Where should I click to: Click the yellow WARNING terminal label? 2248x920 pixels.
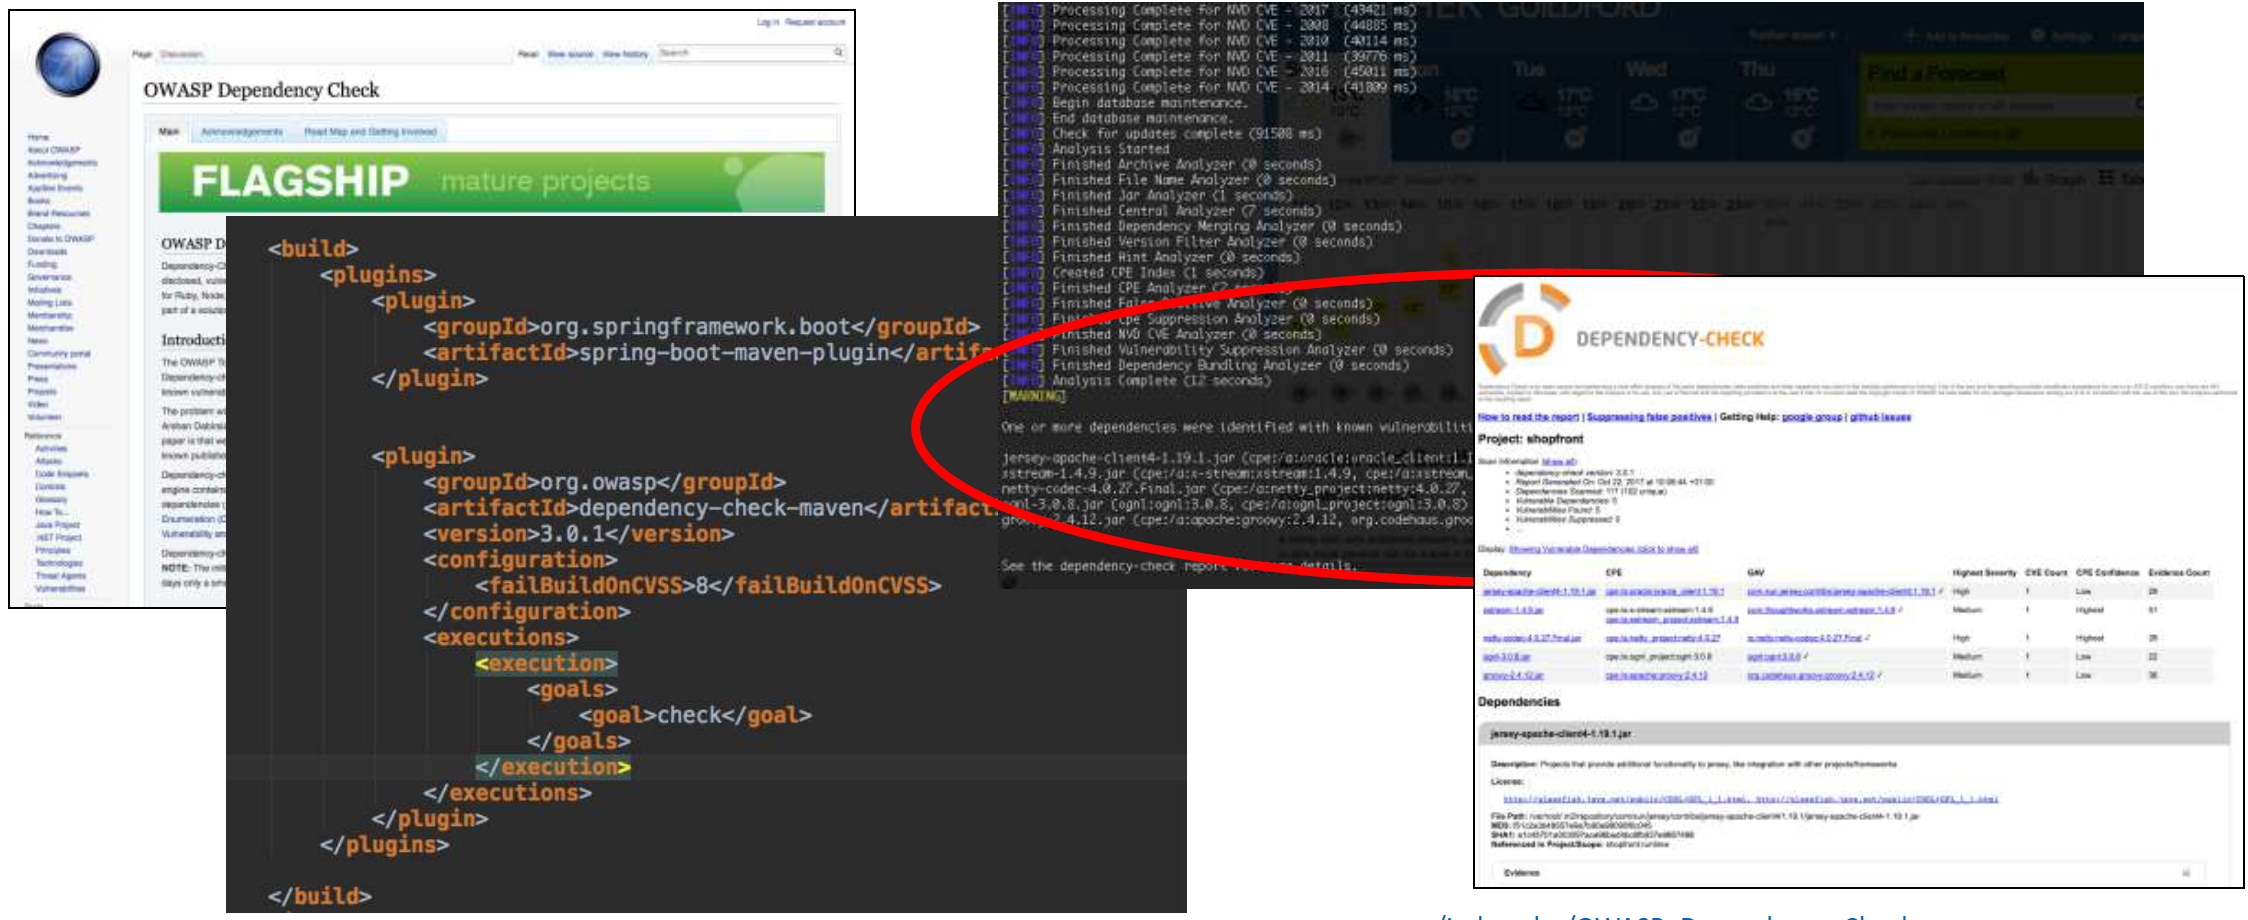(1034, 397)
